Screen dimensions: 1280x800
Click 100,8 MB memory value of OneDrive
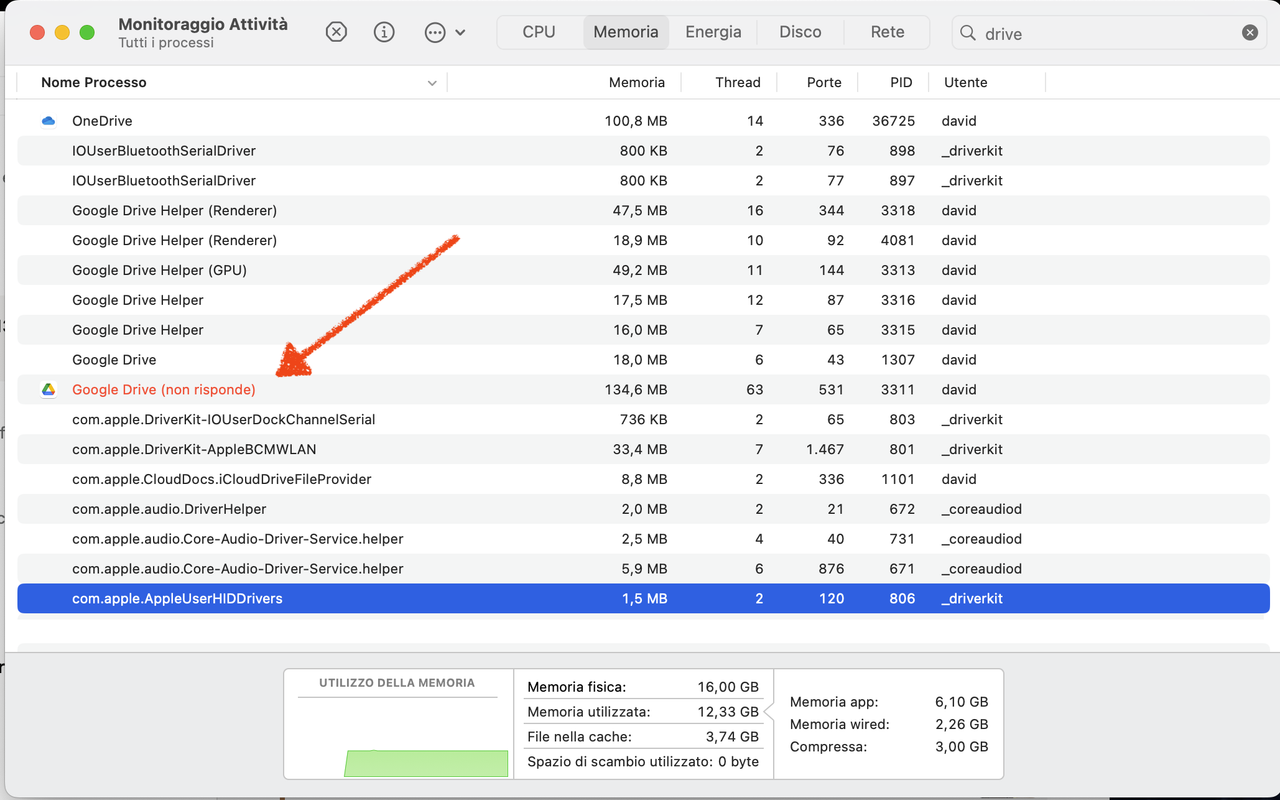point(636,121)
